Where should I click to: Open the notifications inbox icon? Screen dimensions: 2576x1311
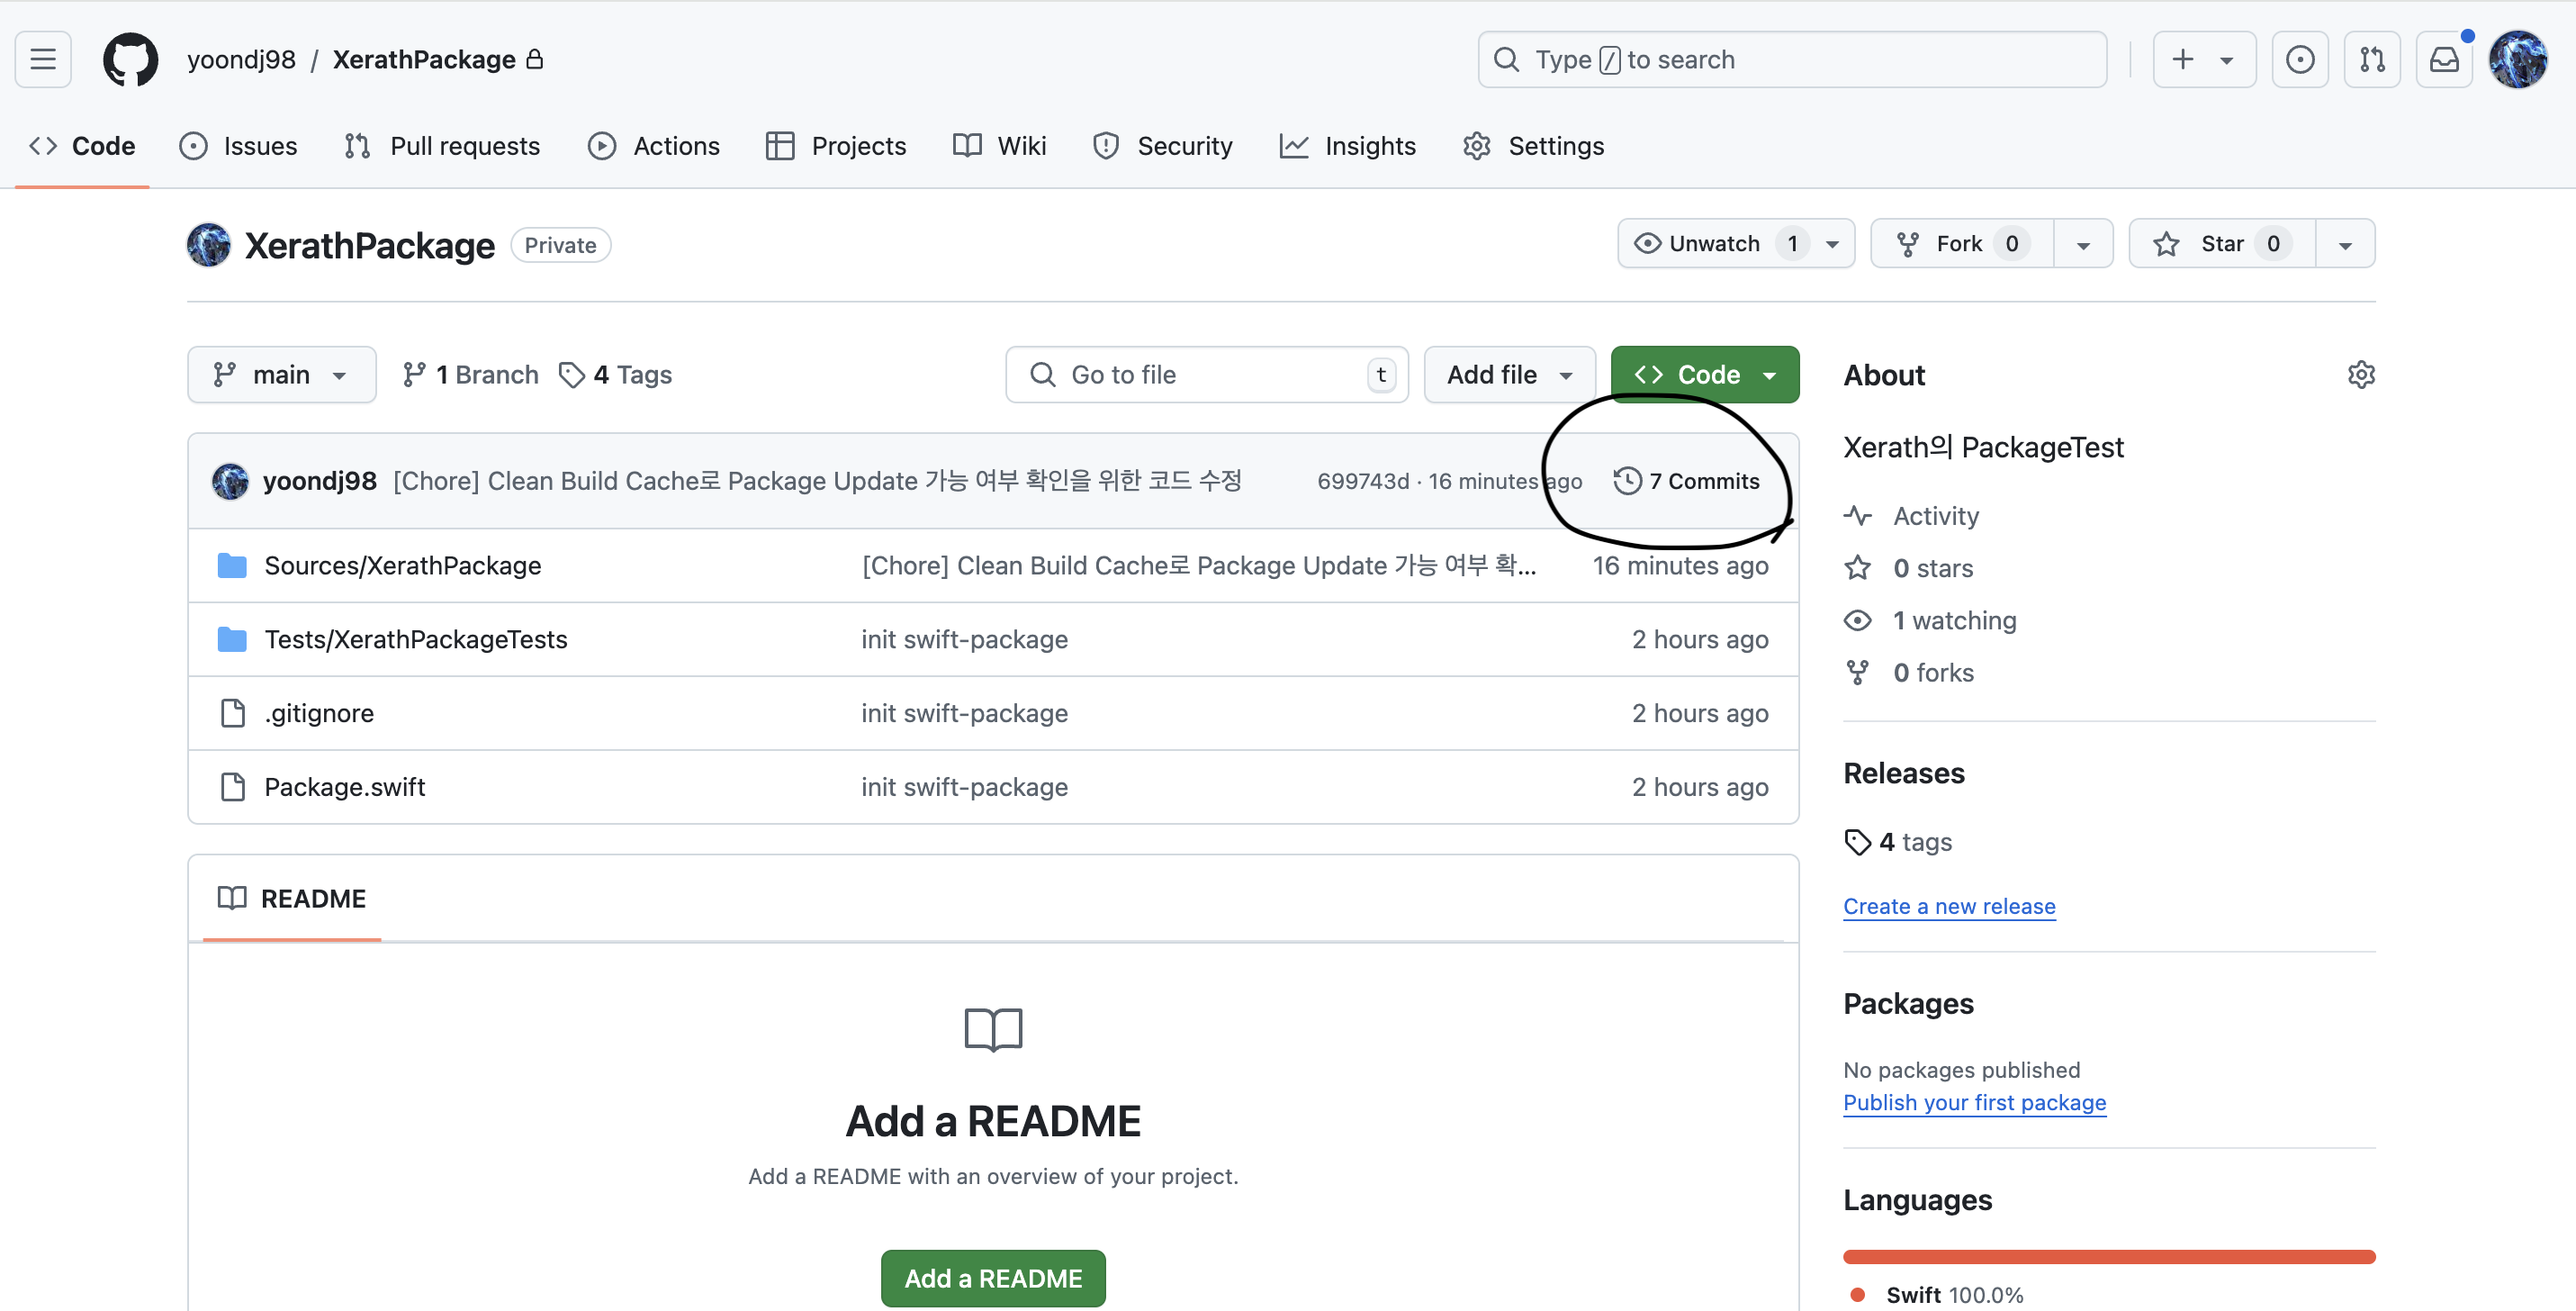(x=2444, y=60)
